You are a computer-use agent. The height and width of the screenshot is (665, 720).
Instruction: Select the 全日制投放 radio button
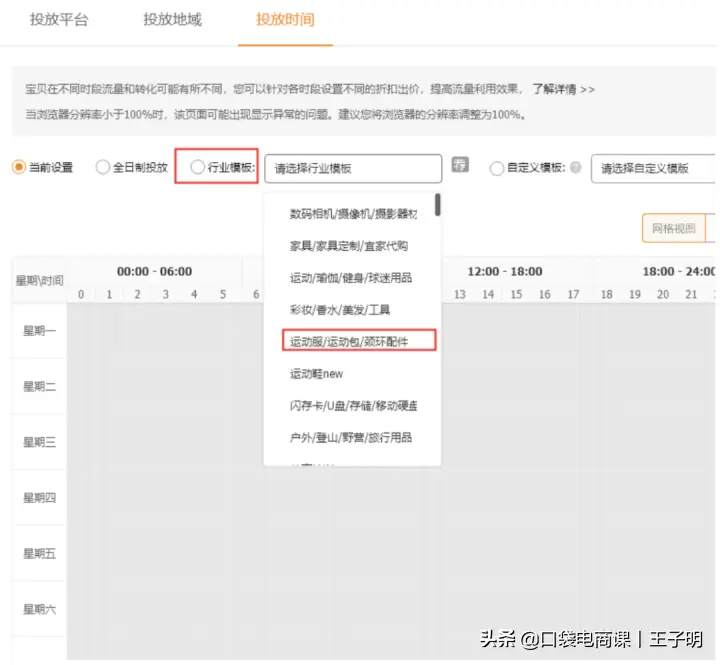(102, 167)
